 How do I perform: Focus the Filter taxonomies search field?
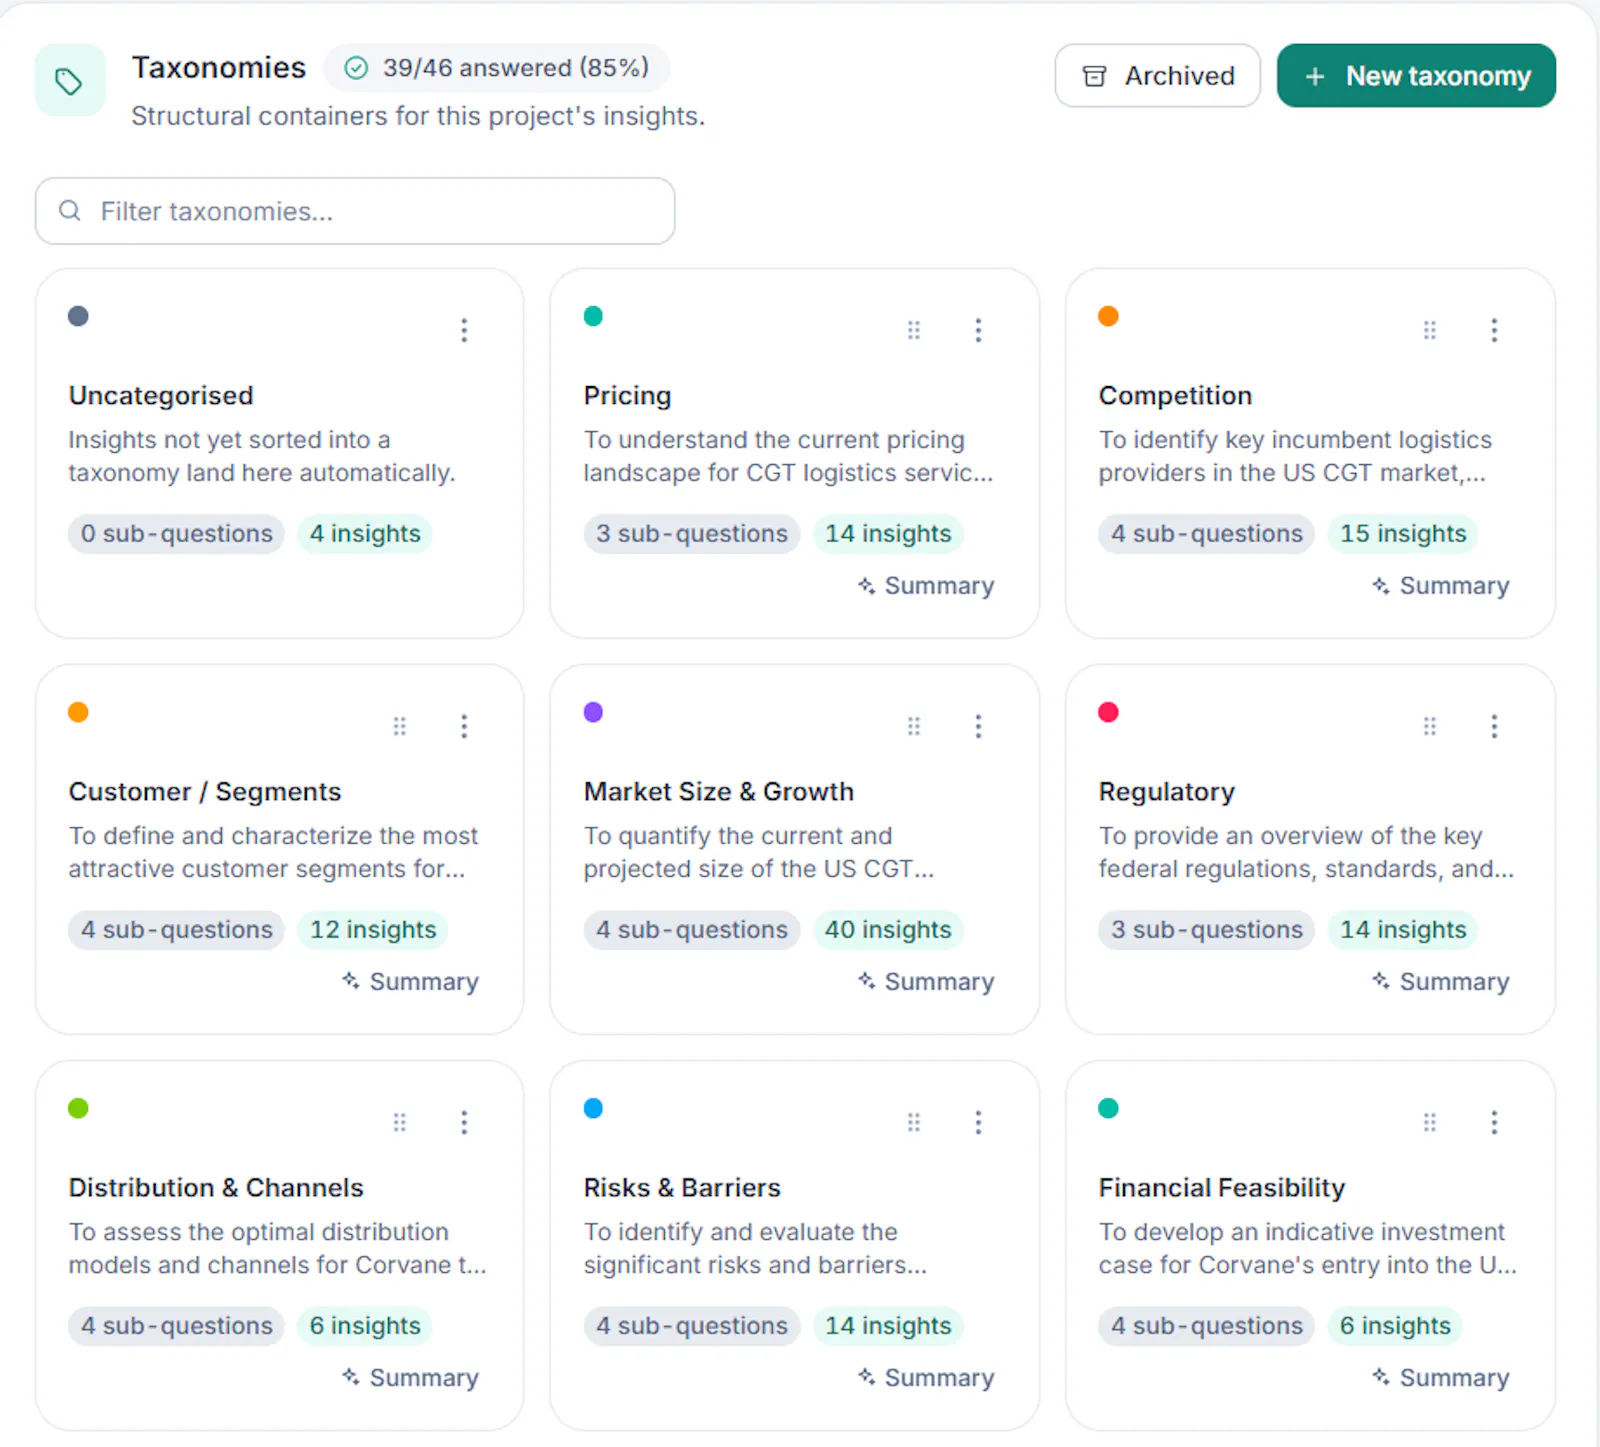[x=355, y=211]
